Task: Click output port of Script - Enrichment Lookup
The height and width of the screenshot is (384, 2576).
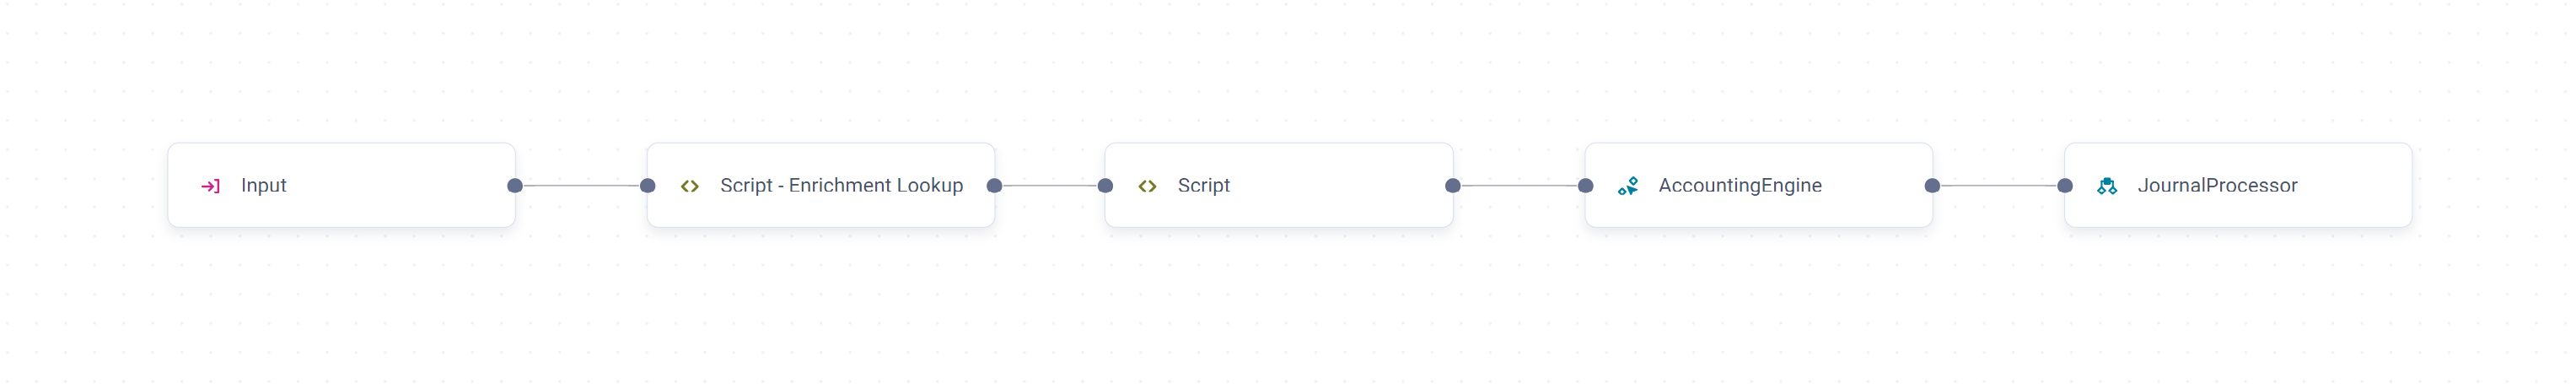Action: [994, 186]
